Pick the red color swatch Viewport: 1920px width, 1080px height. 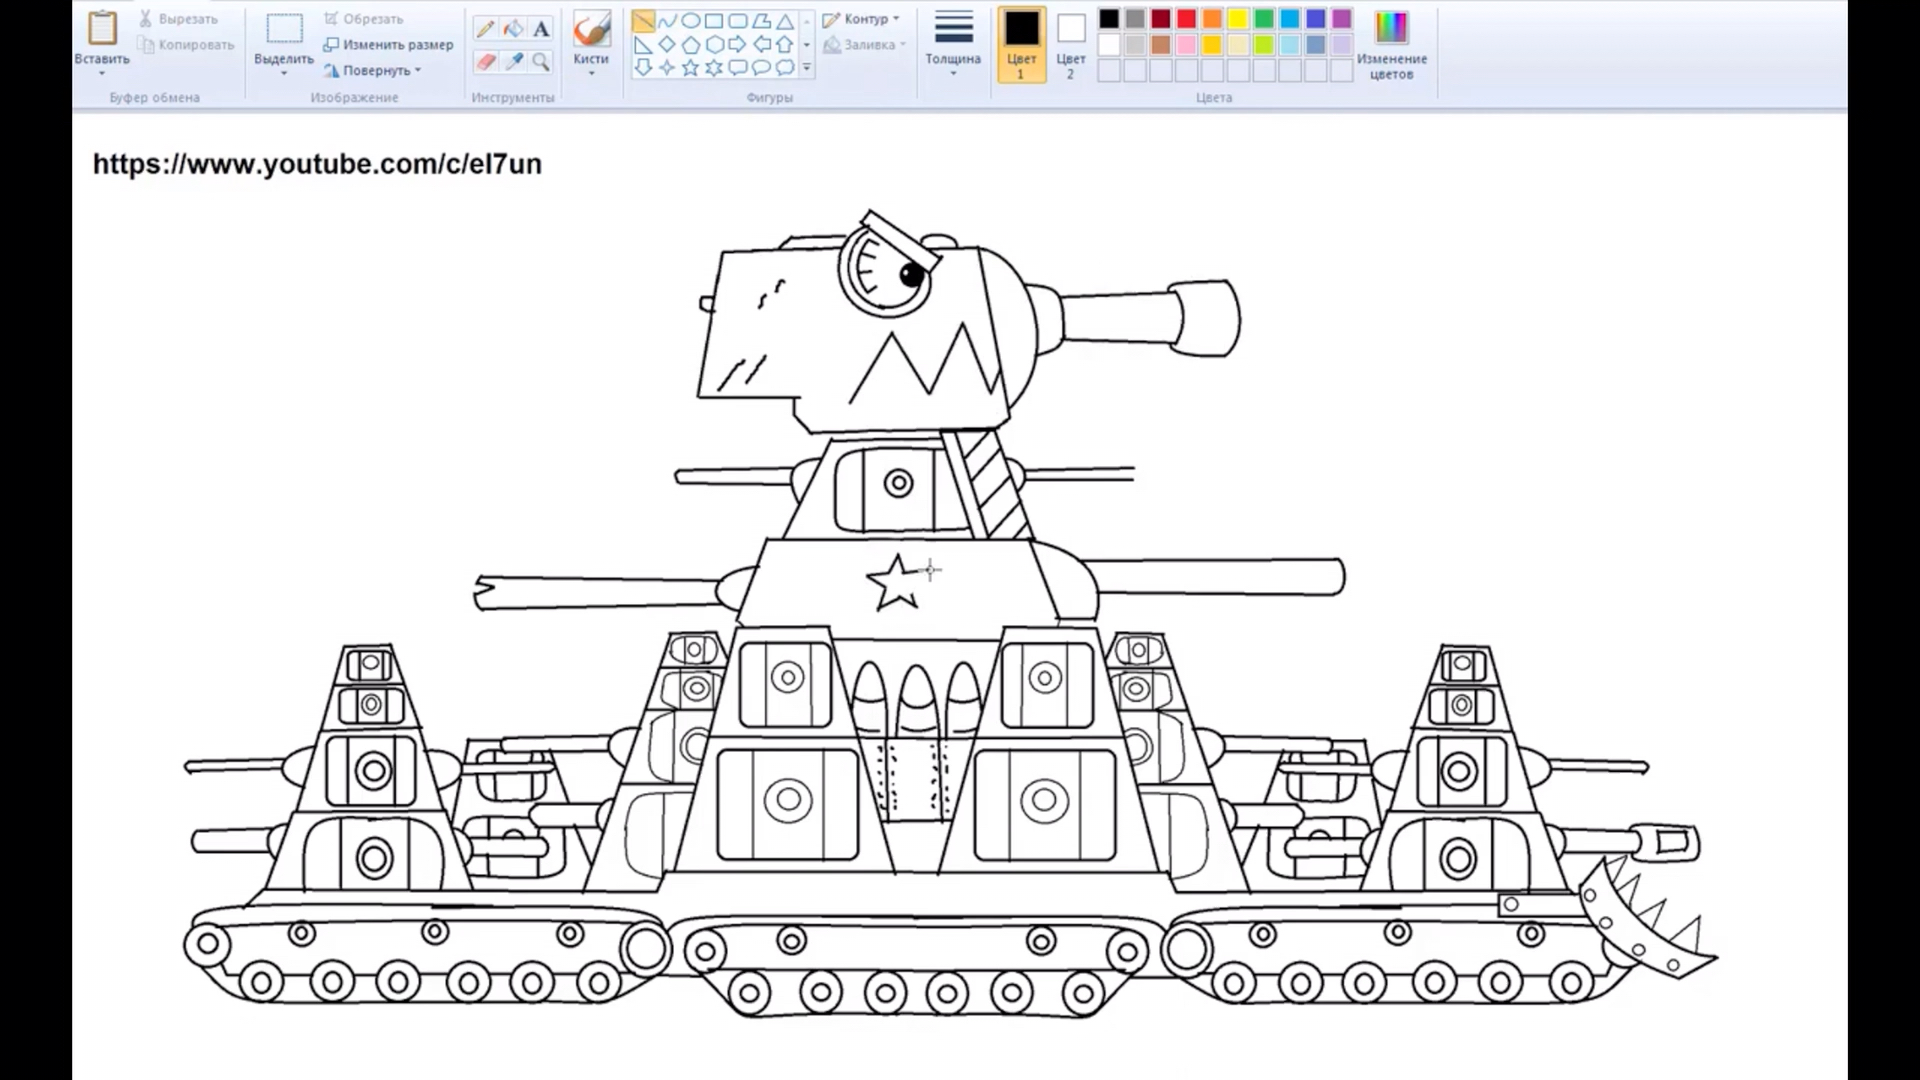click(x=1185, y=17)
